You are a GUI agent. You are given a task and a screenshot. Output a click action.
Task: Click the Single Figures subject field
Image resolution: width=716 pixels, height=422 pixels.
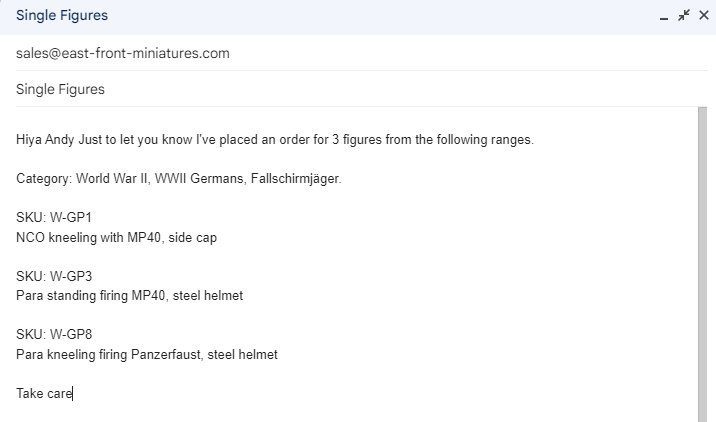point(60,90)
